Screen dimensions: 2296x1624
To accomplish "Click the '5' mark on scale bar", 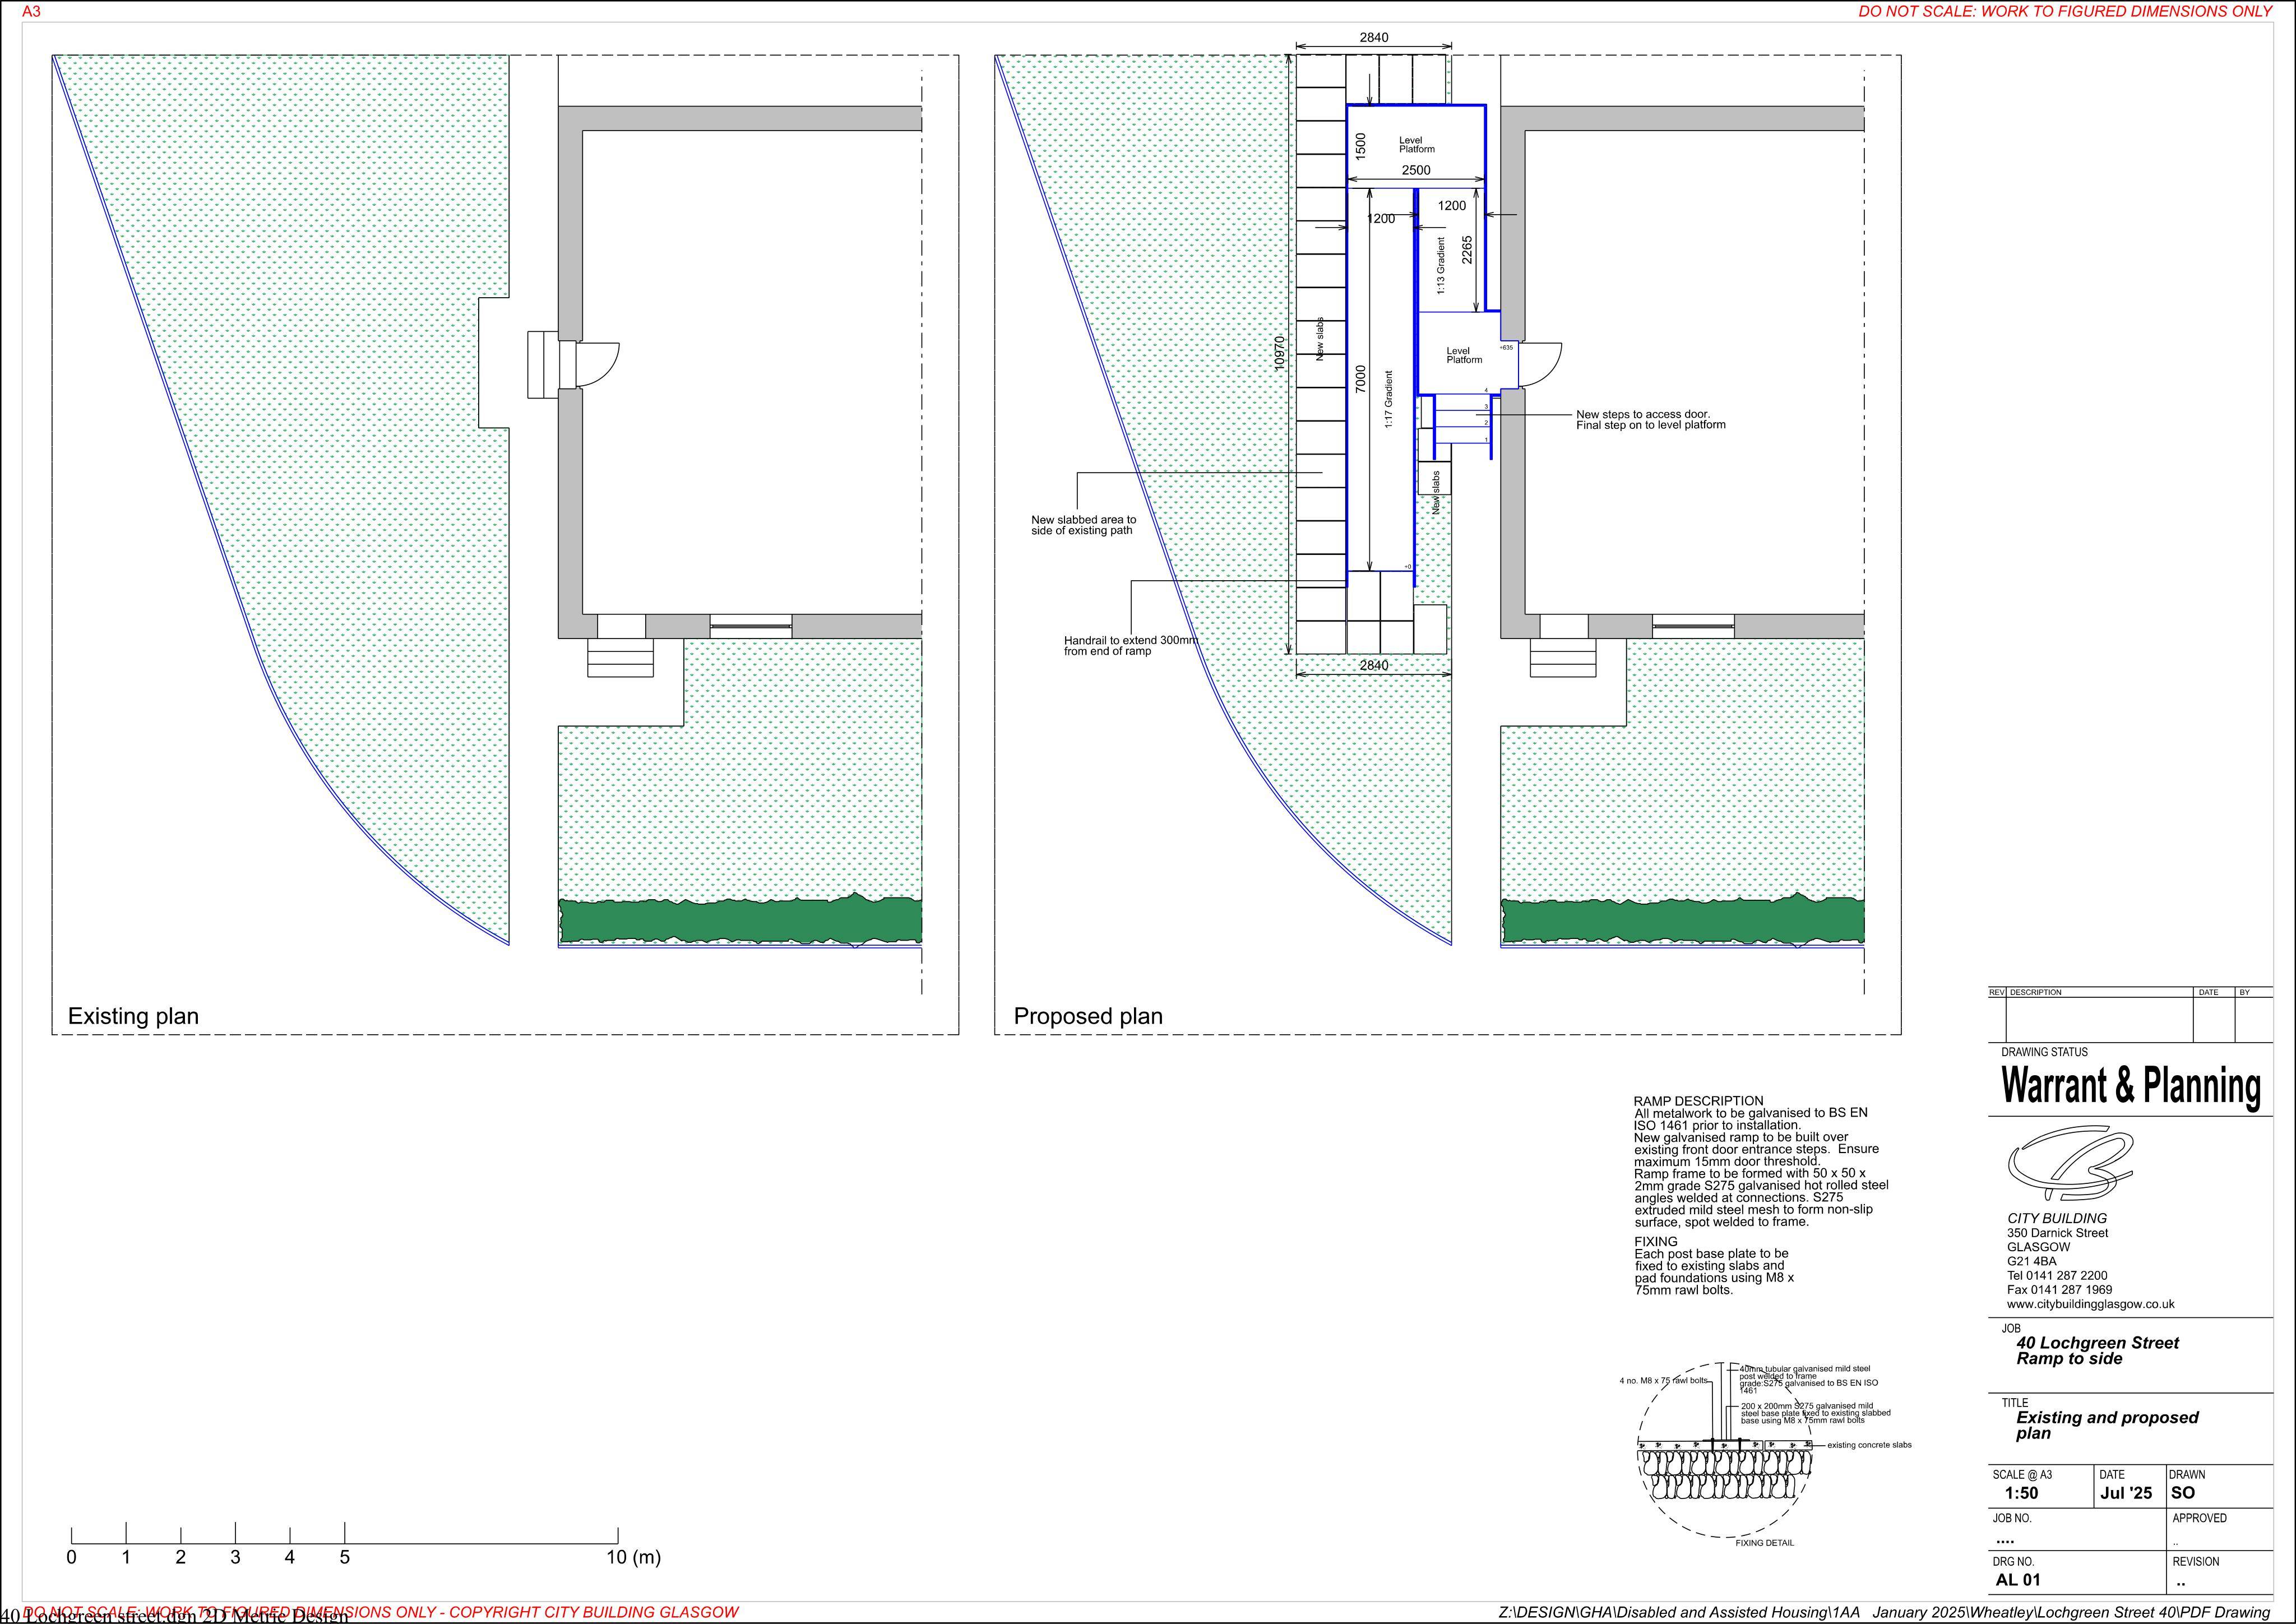I will [x=345, y=1557].
